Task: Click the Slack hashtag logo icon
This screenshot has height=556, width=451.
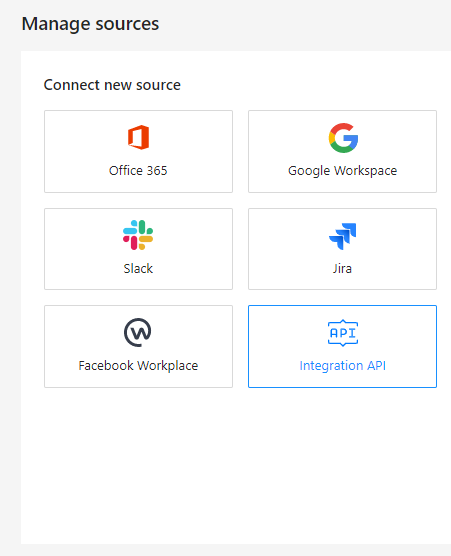Action: [138, 235]
